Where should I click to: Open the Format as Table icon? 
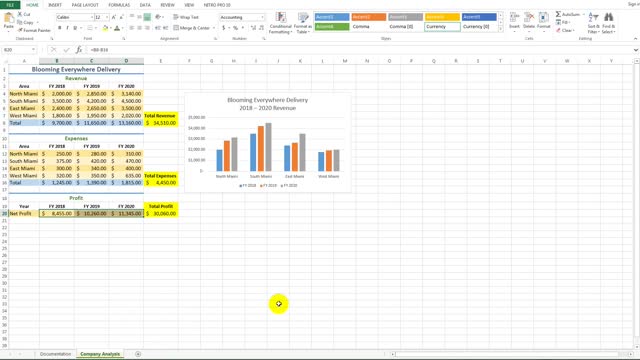pos(303,18)
